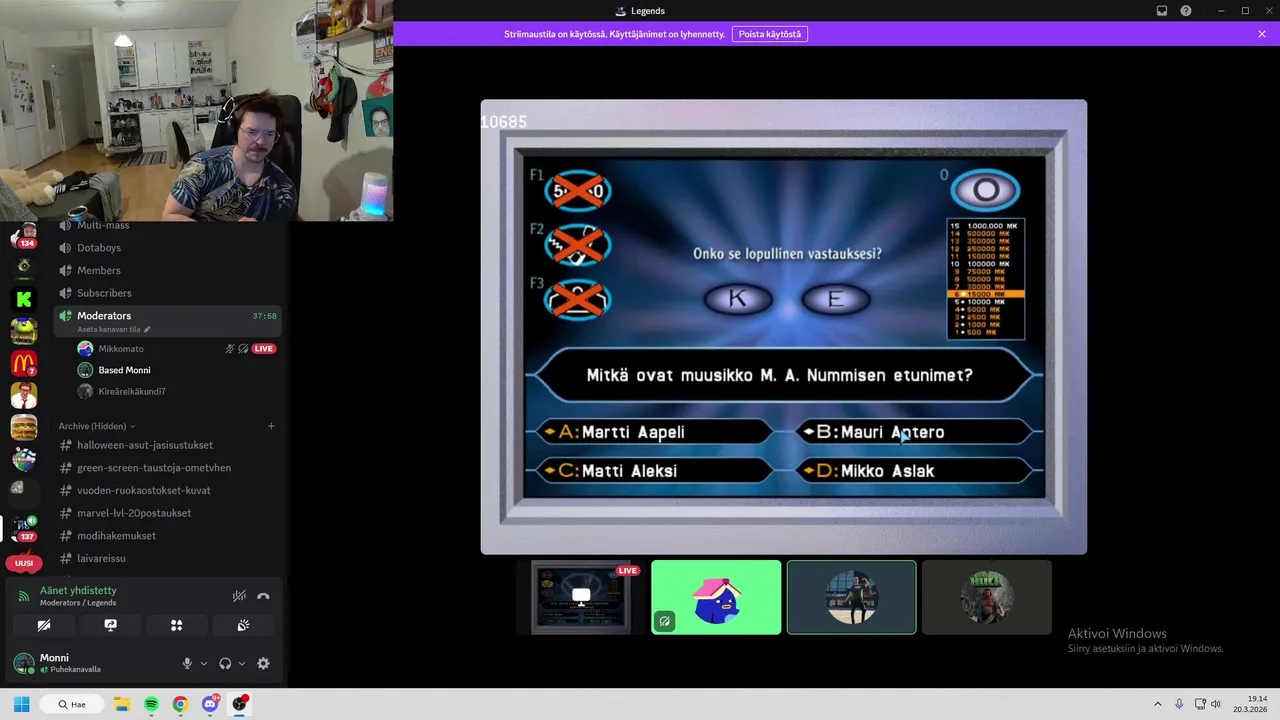Click Monni user avatar in panel
The image size is (1280, 720).
click(x=24, y=663)
